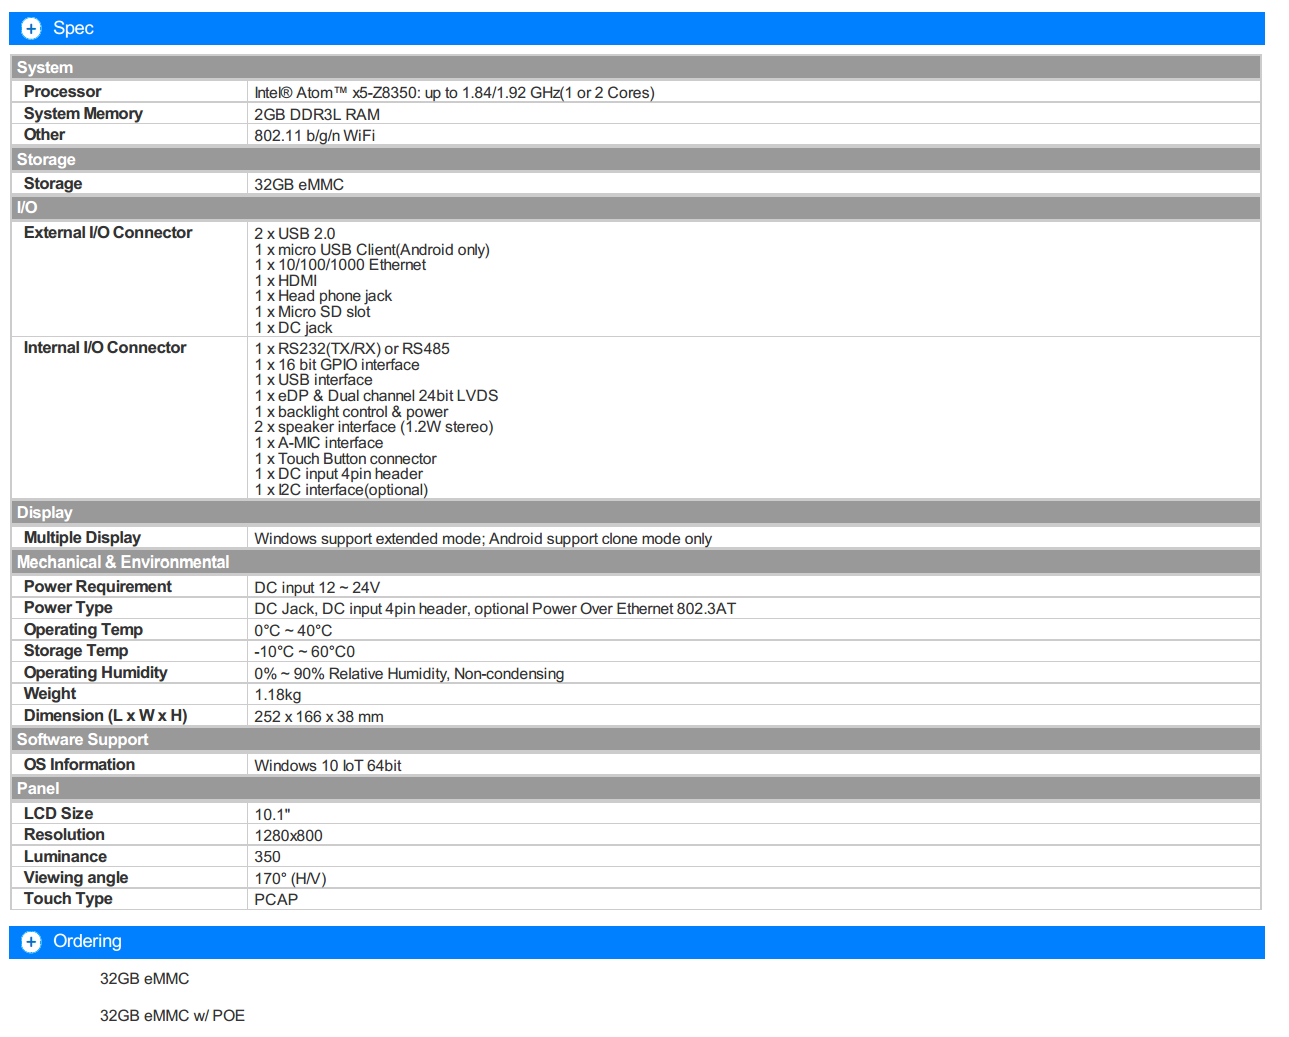
Task: Click the System Memory label
Action: click(x=83, y=114)
